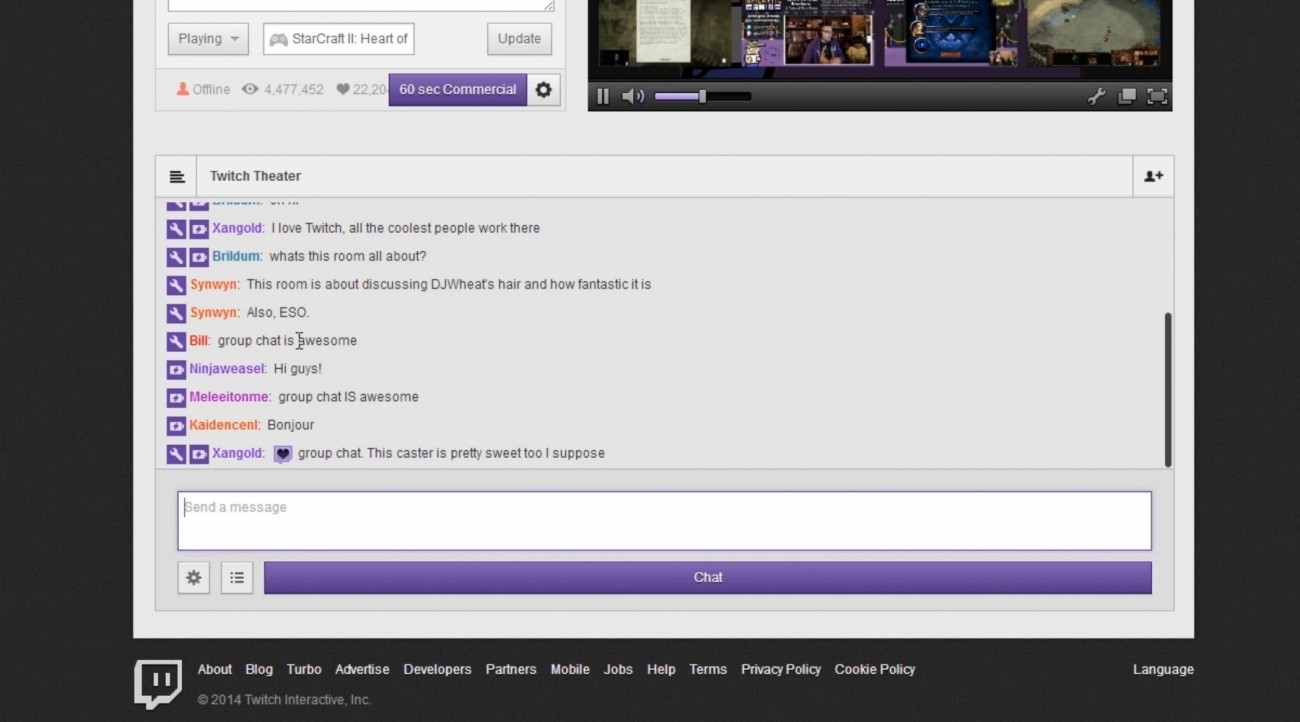Image resolution: width=1300 pixels, height=722 pixels.
Task: Click Brildum's username
Action: pyautogui.click(x=236, y=256)
